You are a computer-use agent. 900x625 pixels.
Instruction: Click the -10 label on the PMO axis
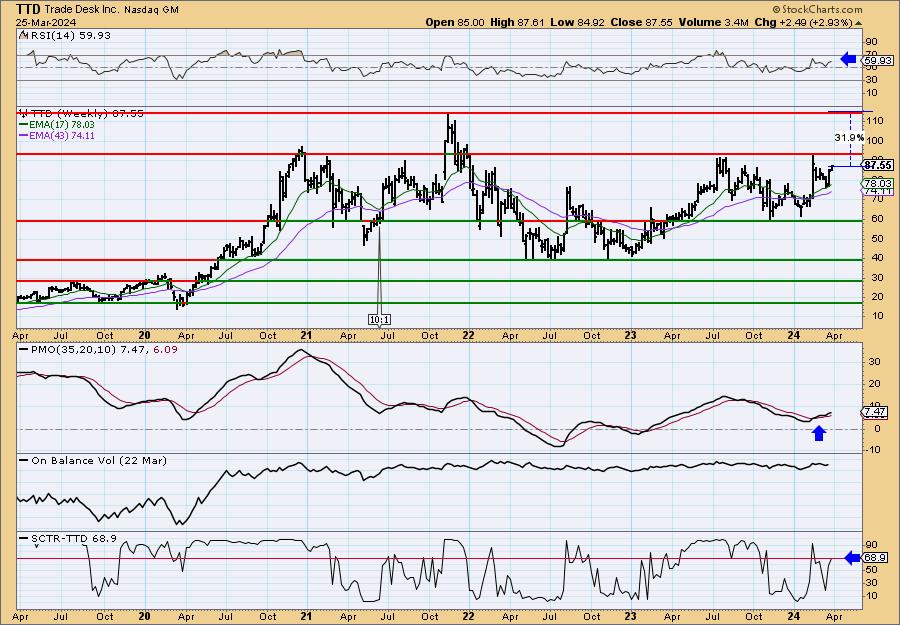point(872,450)
